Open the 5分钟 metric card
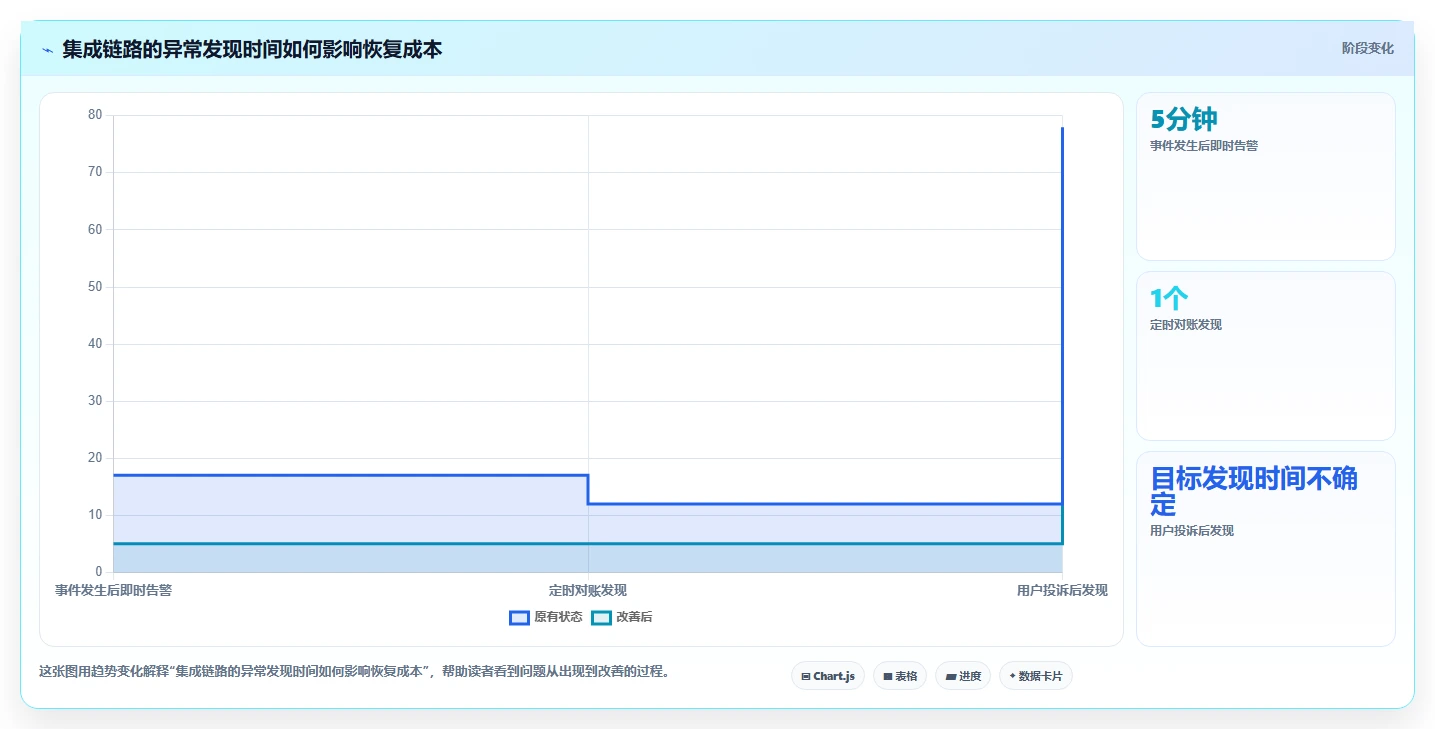 1265,176
